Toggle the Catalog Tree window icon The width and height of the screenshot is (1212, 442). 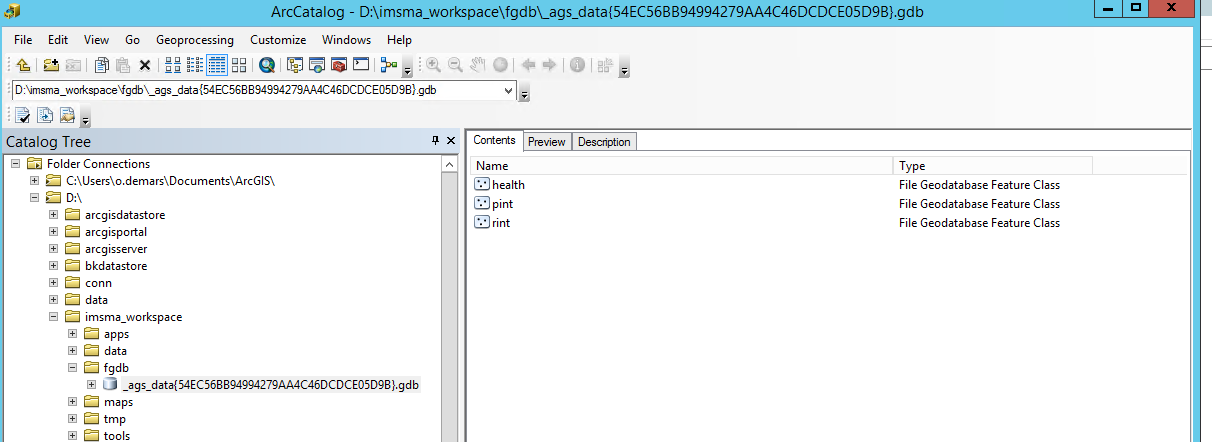click(x=294, y=65)
